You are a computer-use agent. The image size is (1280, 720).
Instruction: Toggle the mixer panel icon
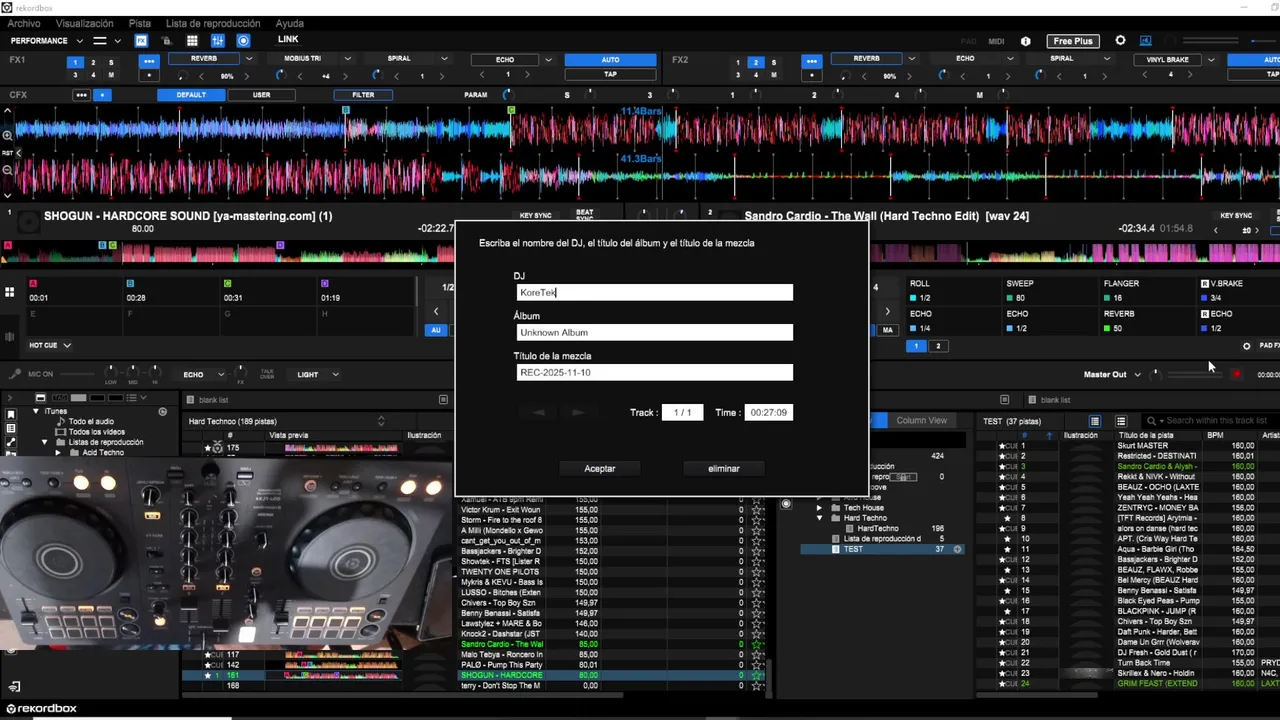218,41
